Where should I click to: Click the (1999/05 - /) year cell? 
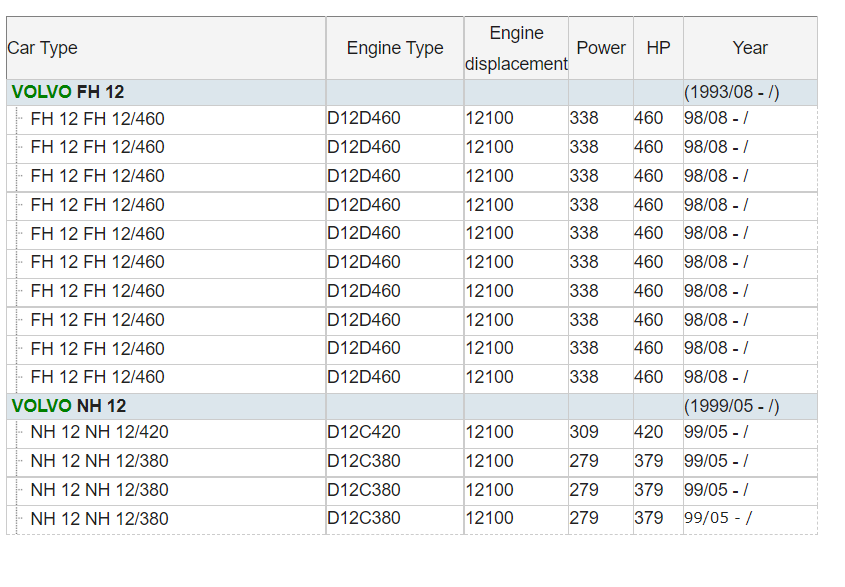click(750, 406)
